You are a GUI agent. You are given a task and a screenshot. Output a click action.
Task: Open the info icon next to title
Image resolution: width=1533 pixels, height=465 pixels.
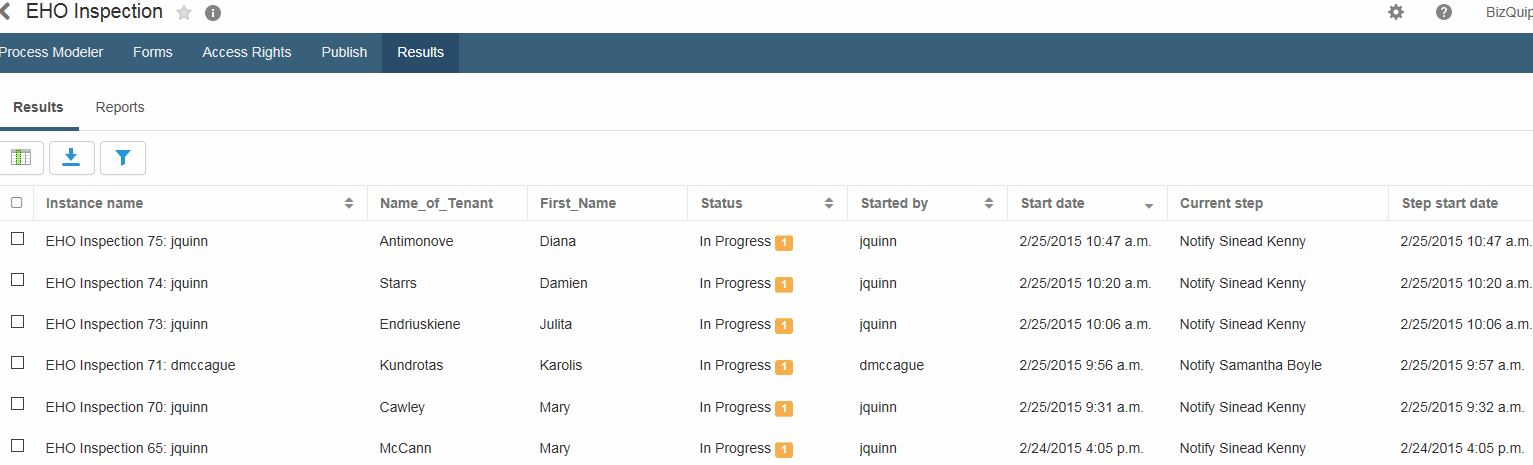(x=212, y=13)
